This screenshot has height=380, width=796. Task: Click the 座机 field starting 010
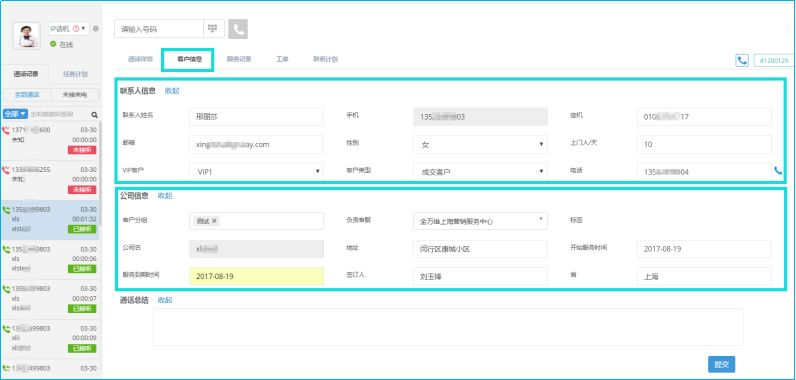pos(704,117)
